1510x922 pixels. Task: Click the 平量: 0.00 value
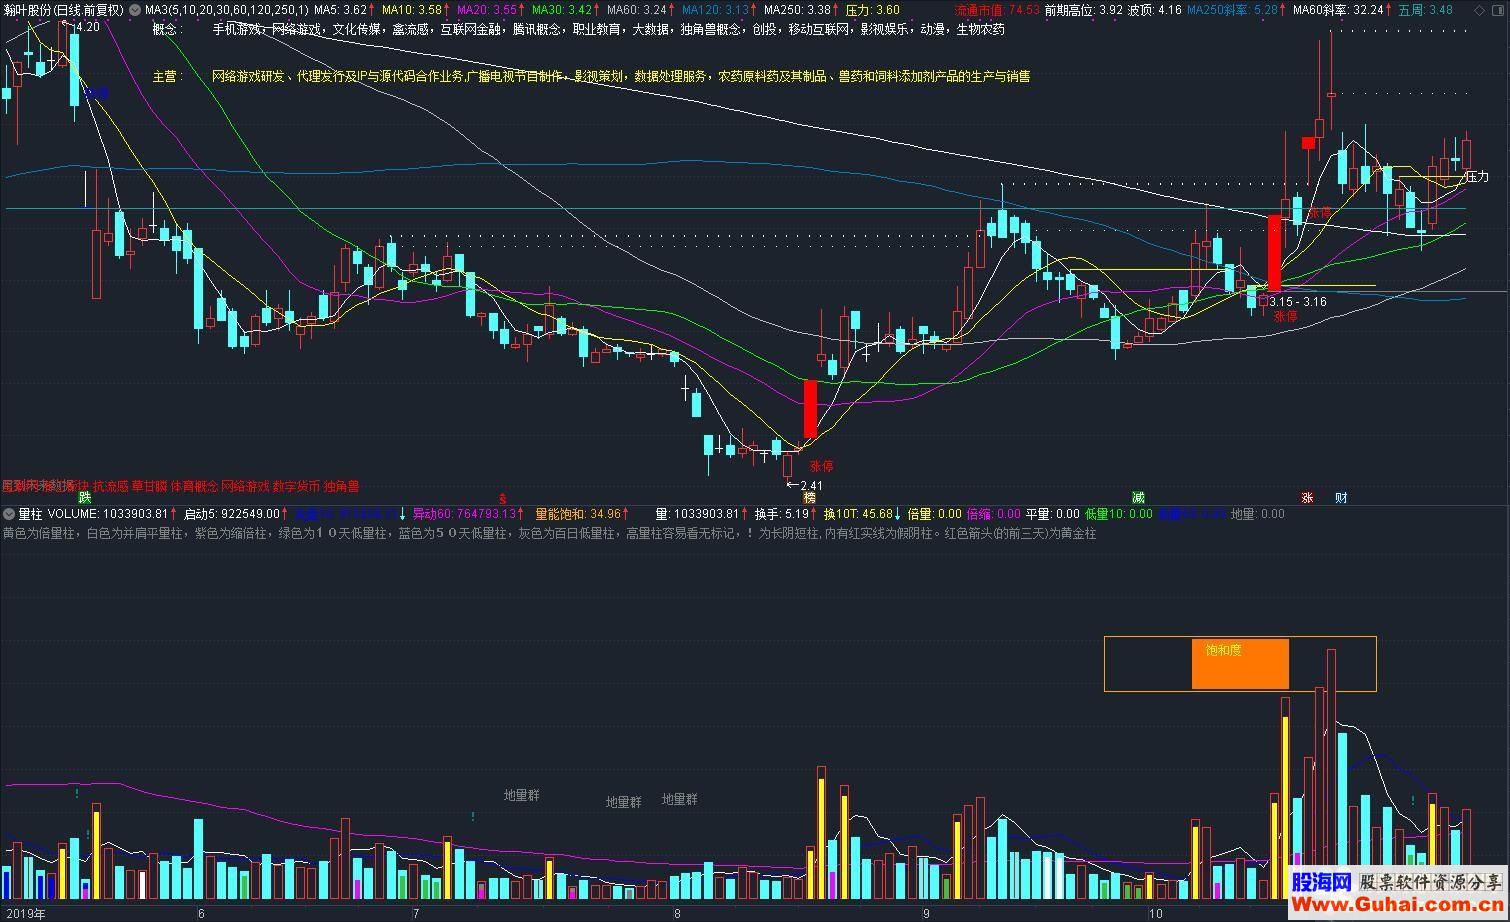[1053, 514]
